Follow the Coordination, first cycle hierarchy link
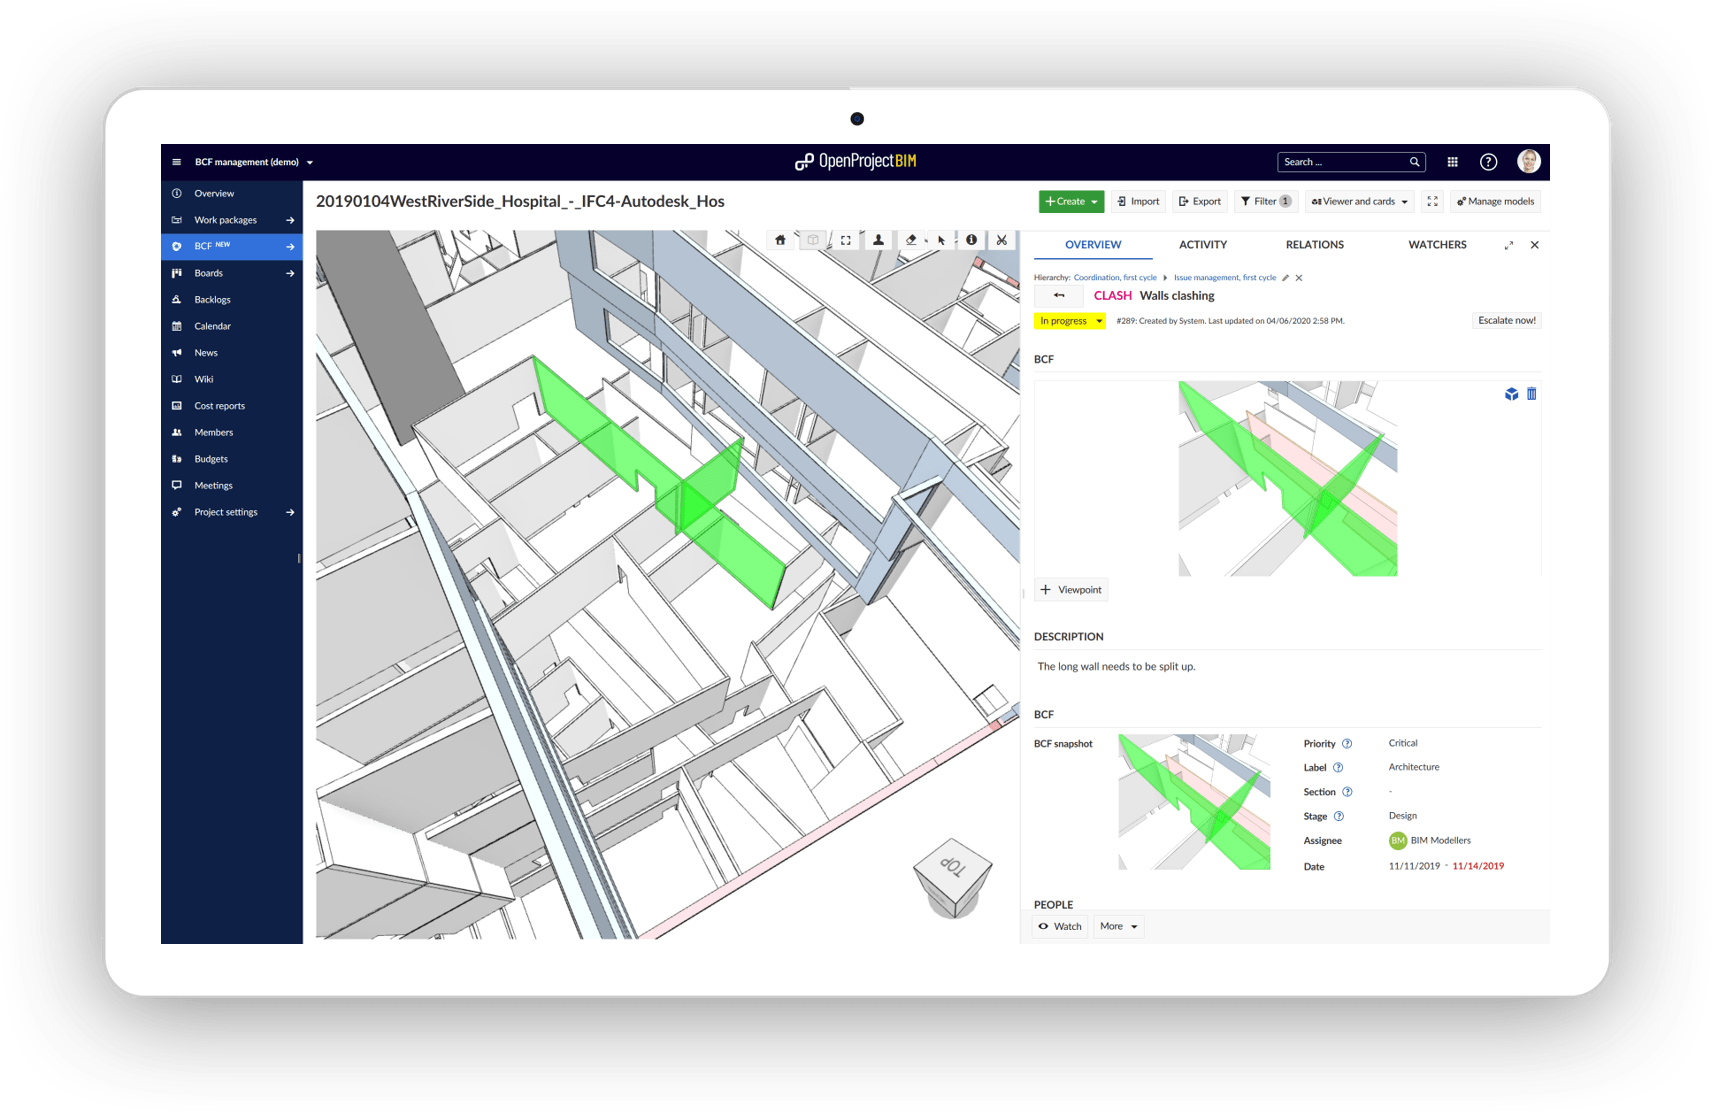 coord(1114,278)
